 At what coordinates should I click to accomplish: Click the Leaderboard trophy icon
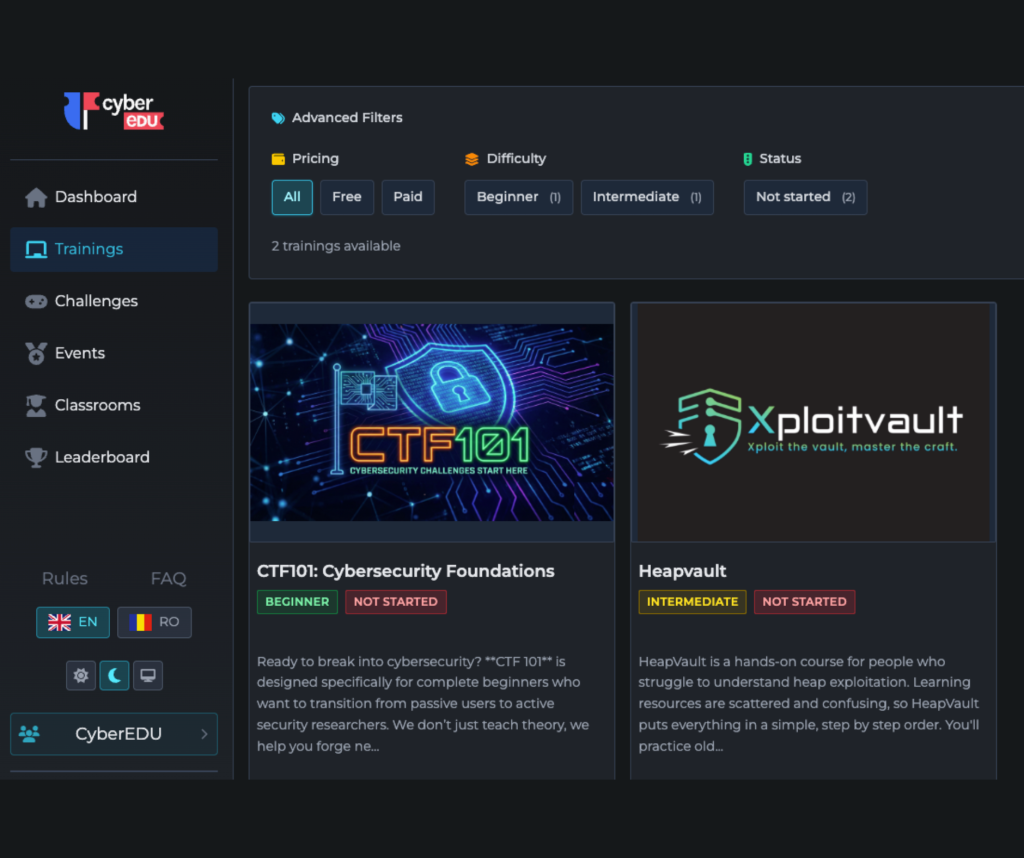[x=36, y=457]
